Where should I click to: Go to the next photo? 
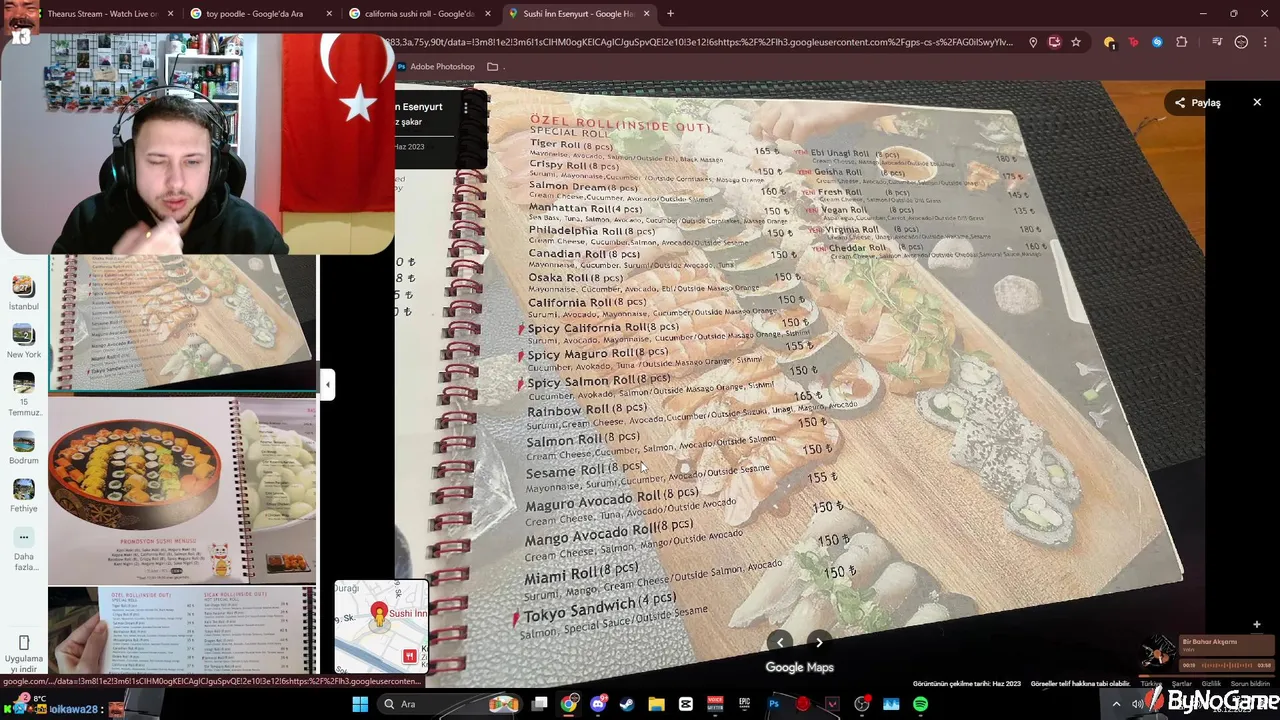coord(819,643)
